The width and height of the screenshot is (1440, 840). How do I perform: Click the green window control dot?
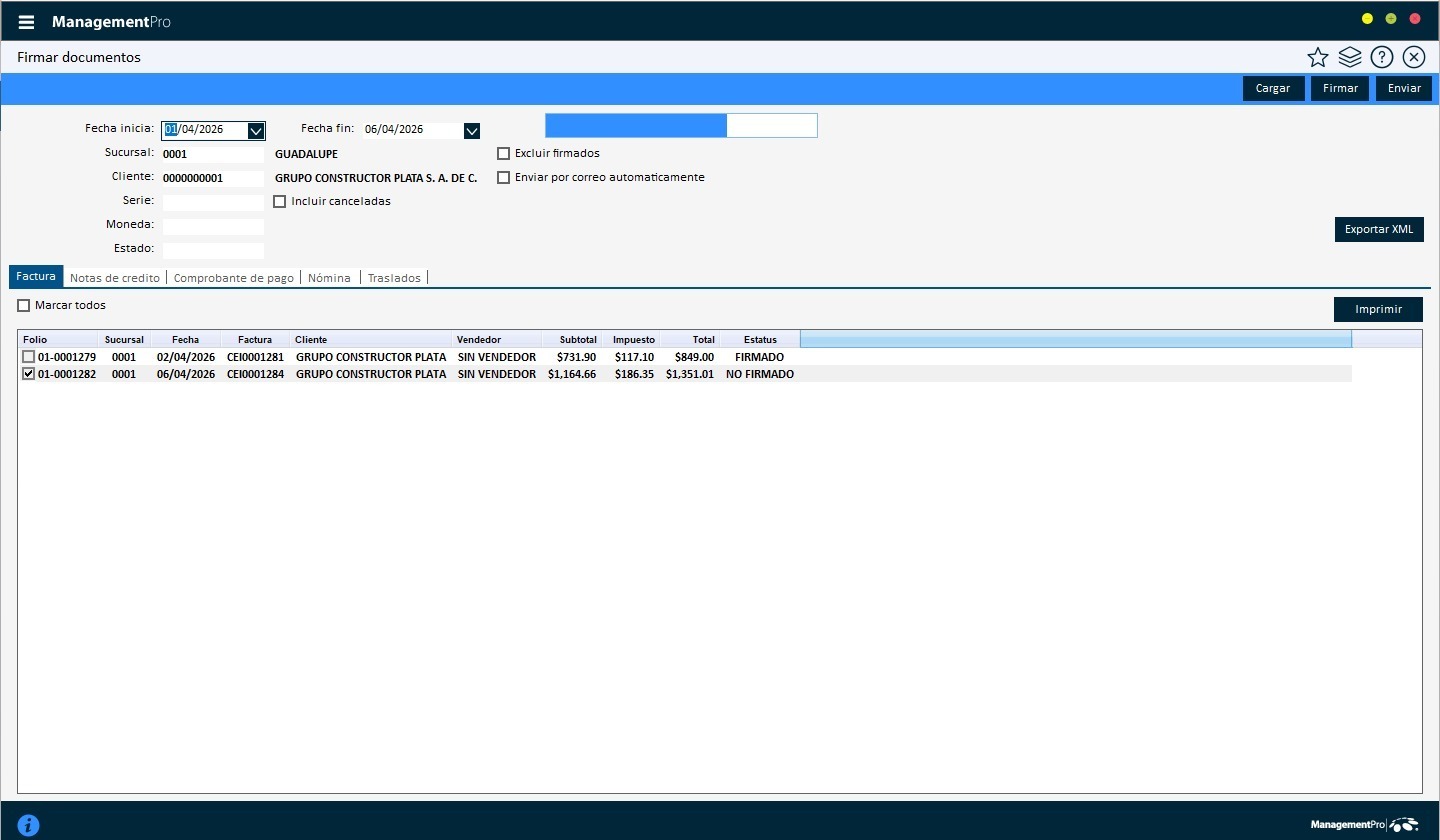pyautogui.click(x=1391, y=19)
